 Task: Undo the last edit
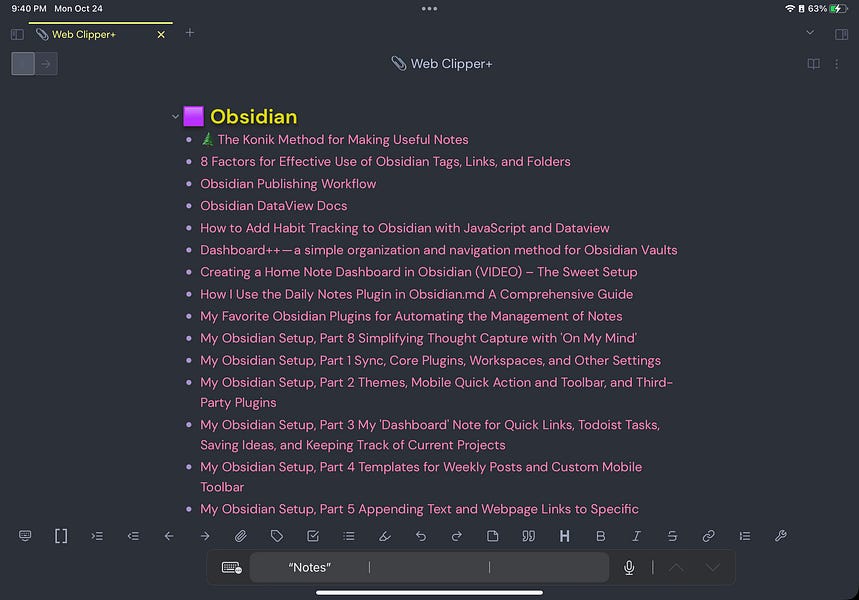coord(420,536)
